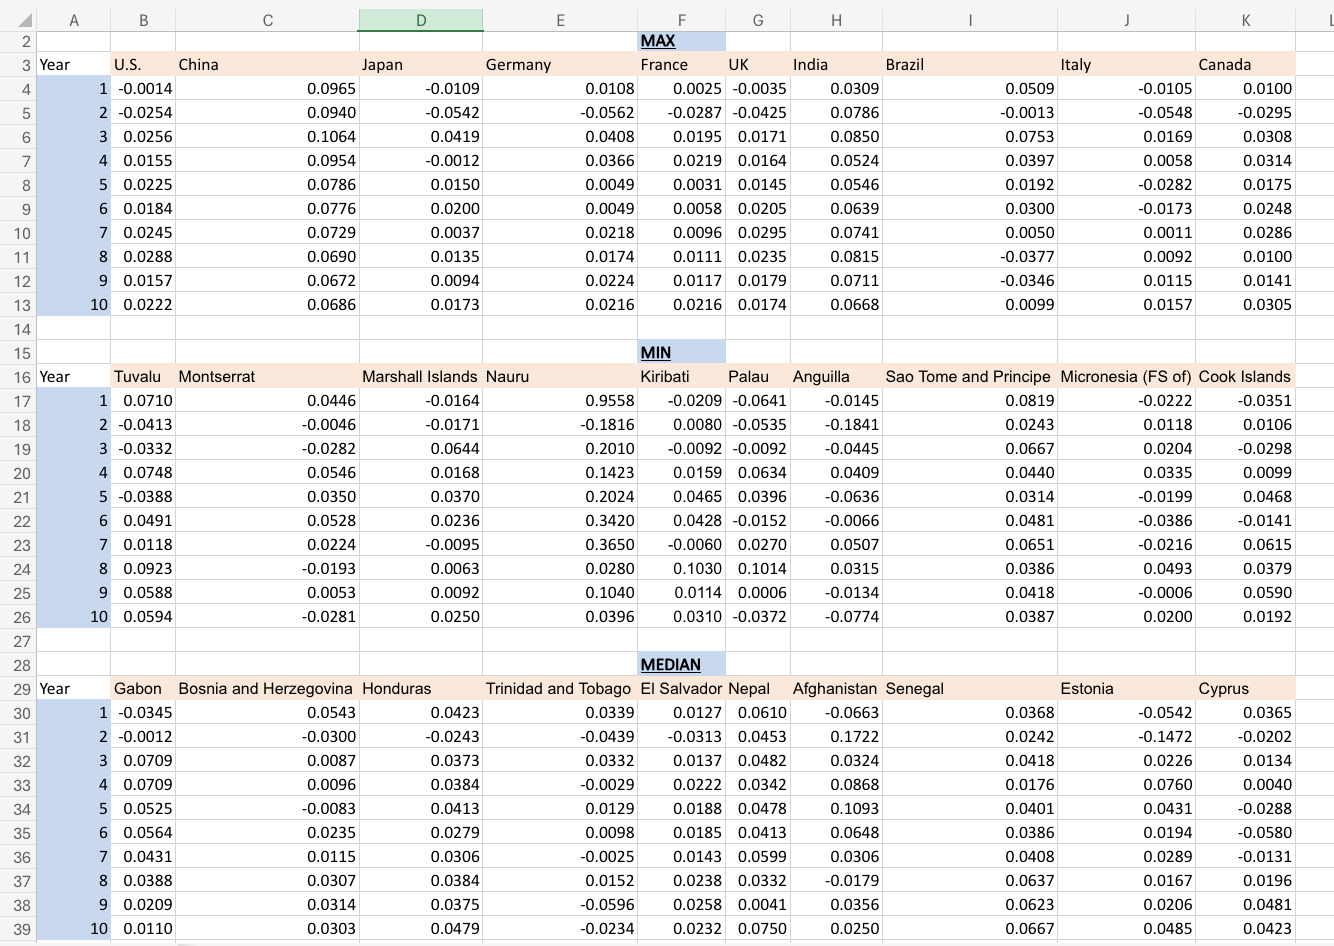
Task: Select the Nauru header cell
Action: pyautogui.click(x=560, y=376)
